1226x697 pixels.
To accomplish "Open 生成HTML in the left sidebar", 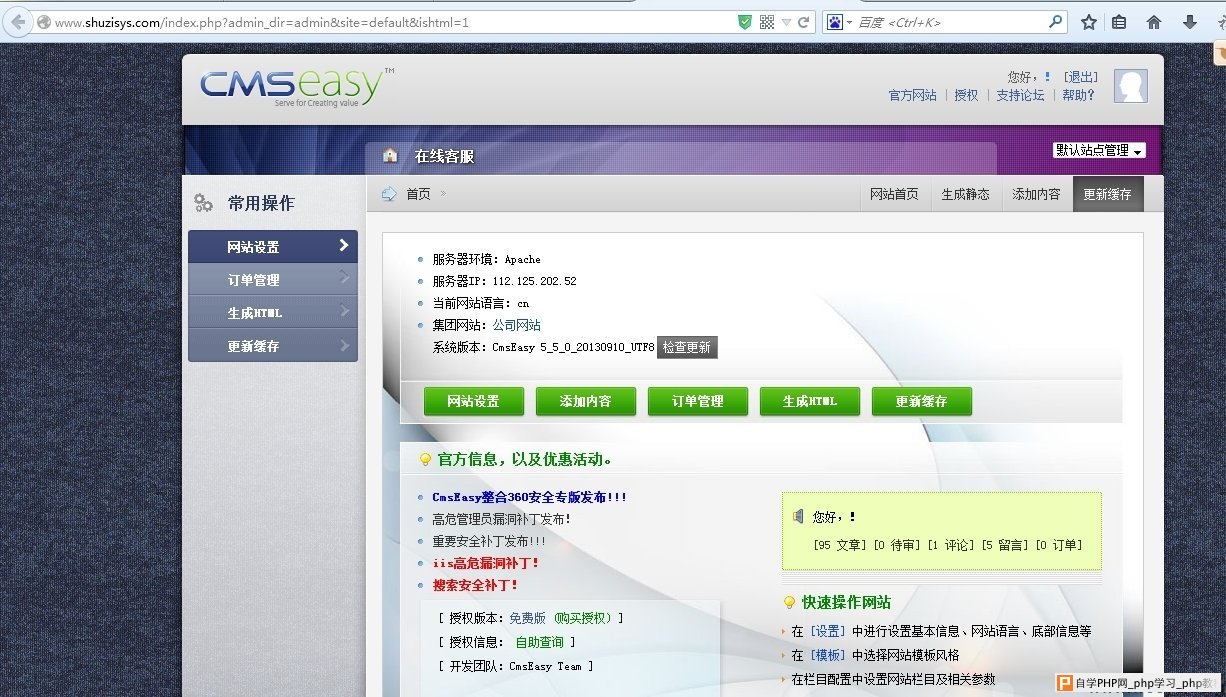I will (x=273, y=313).
